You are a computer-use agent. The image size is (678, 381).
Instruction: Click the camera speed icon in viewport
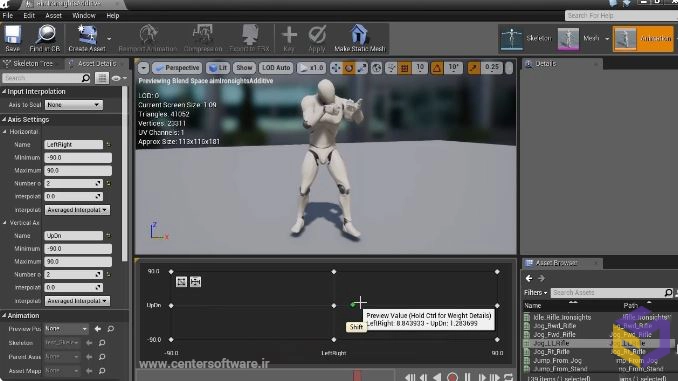tap(508, 68)
